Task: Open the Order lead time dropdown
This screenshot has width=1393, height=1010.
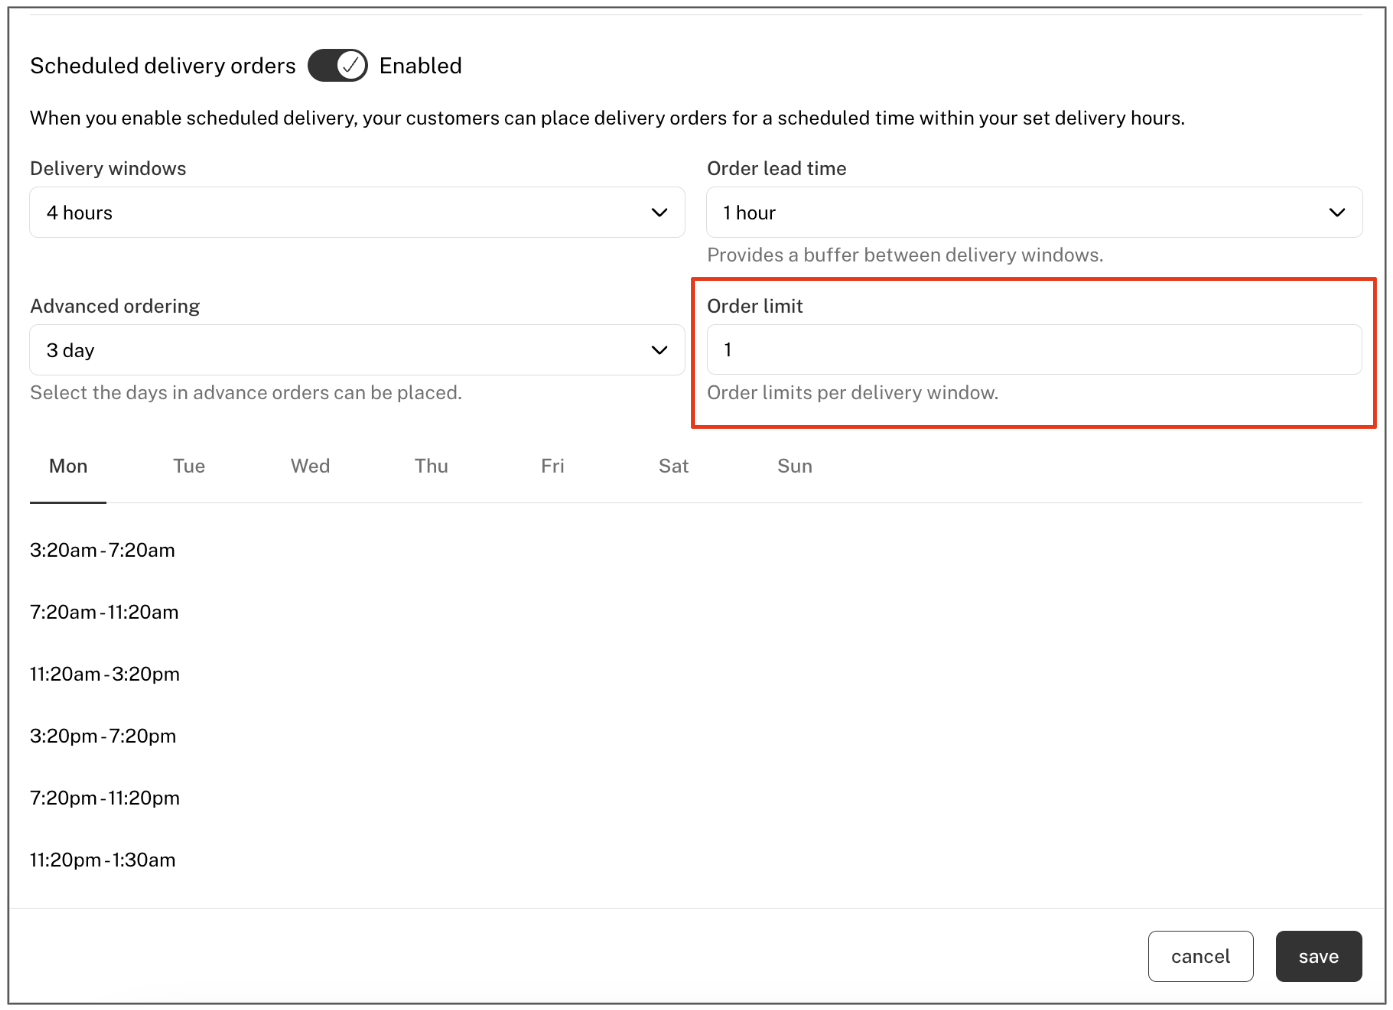Action: coord(1034,212)
